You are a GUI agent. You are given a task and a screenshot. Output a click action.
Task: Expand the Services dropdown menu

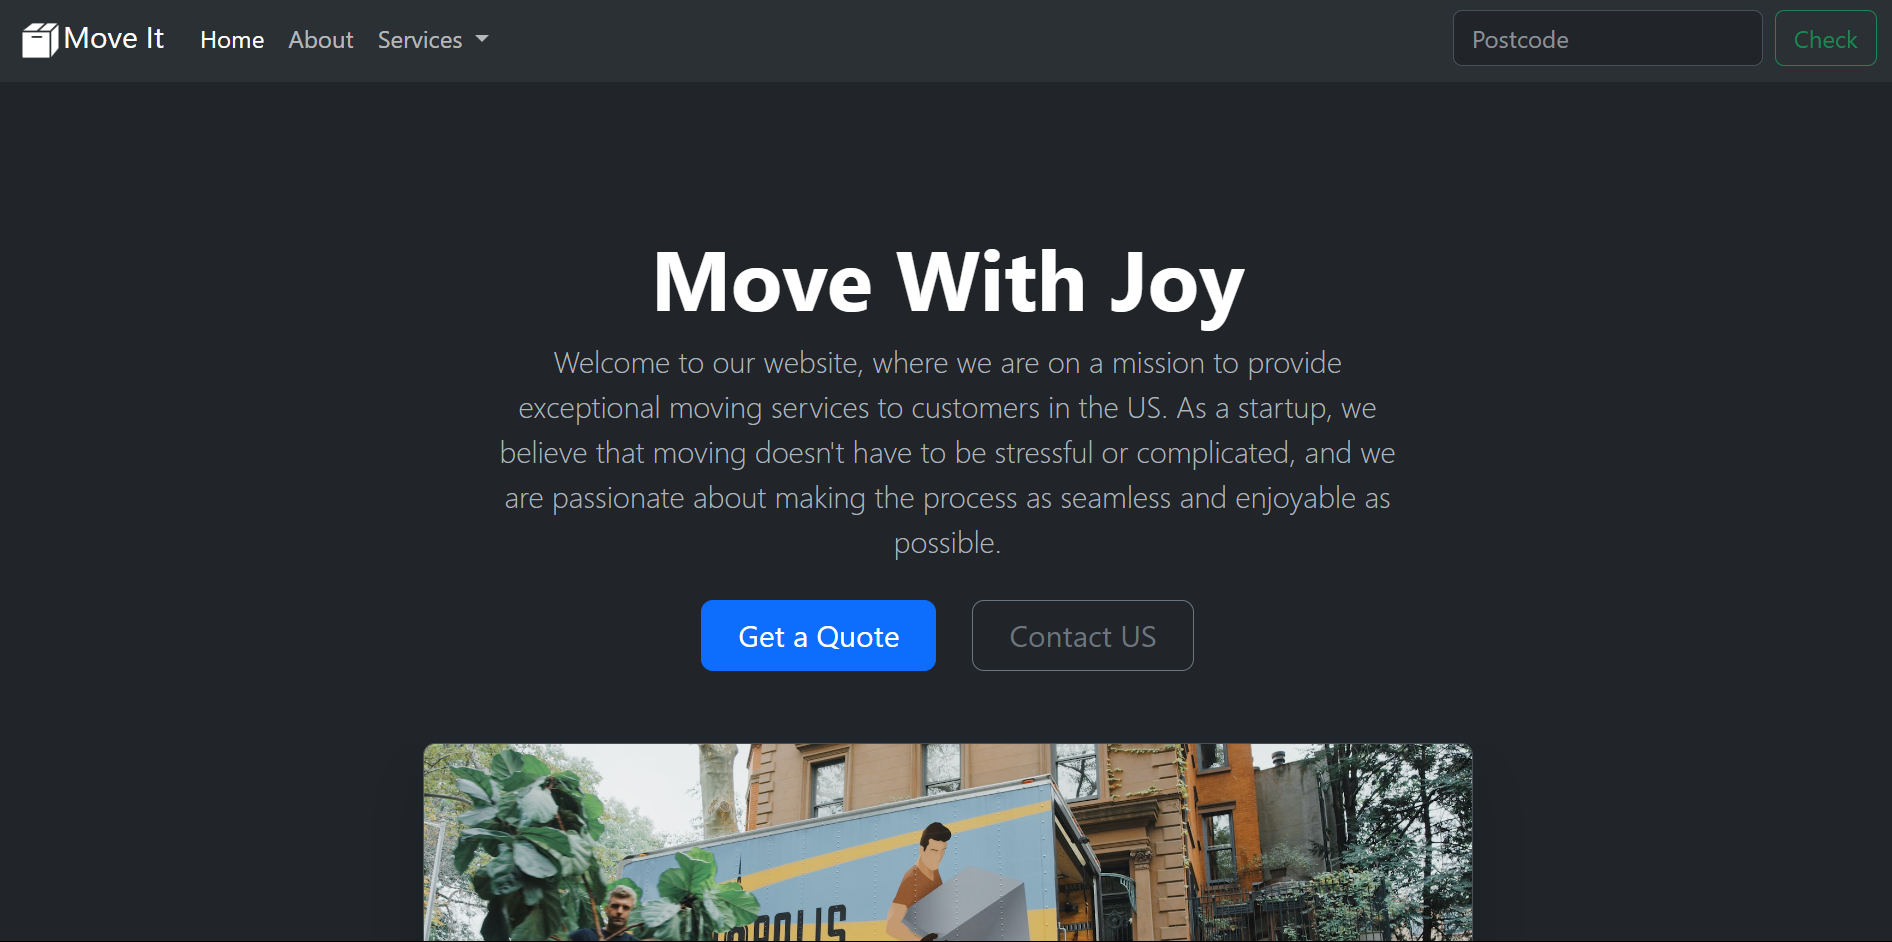433,40
